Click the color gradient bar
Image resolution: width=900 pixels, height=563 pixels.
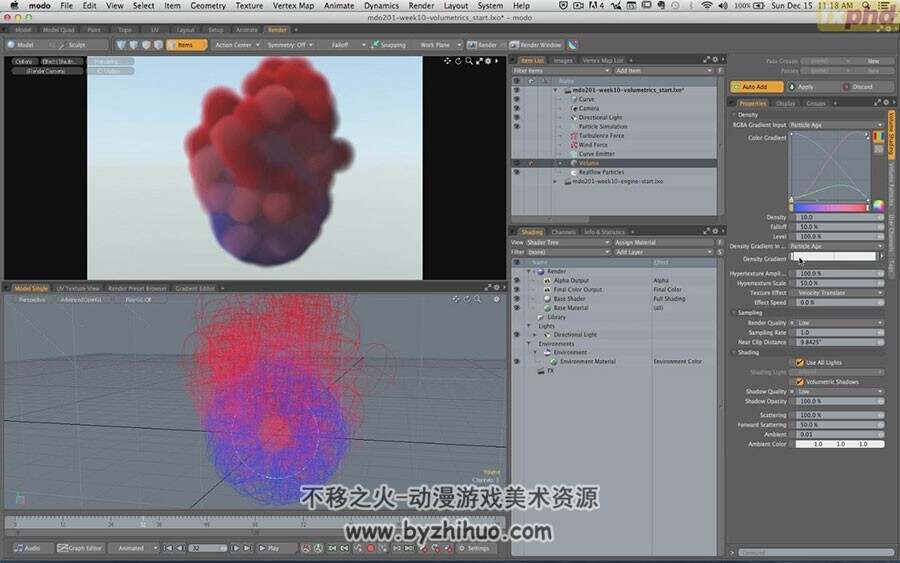point(830,208)
